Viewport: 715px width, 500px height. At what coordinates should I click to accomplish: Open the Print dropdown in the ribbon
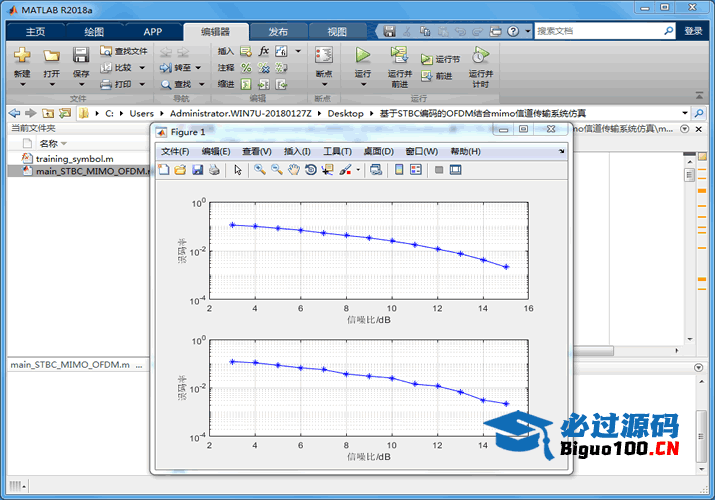click(x=141, y=84)
